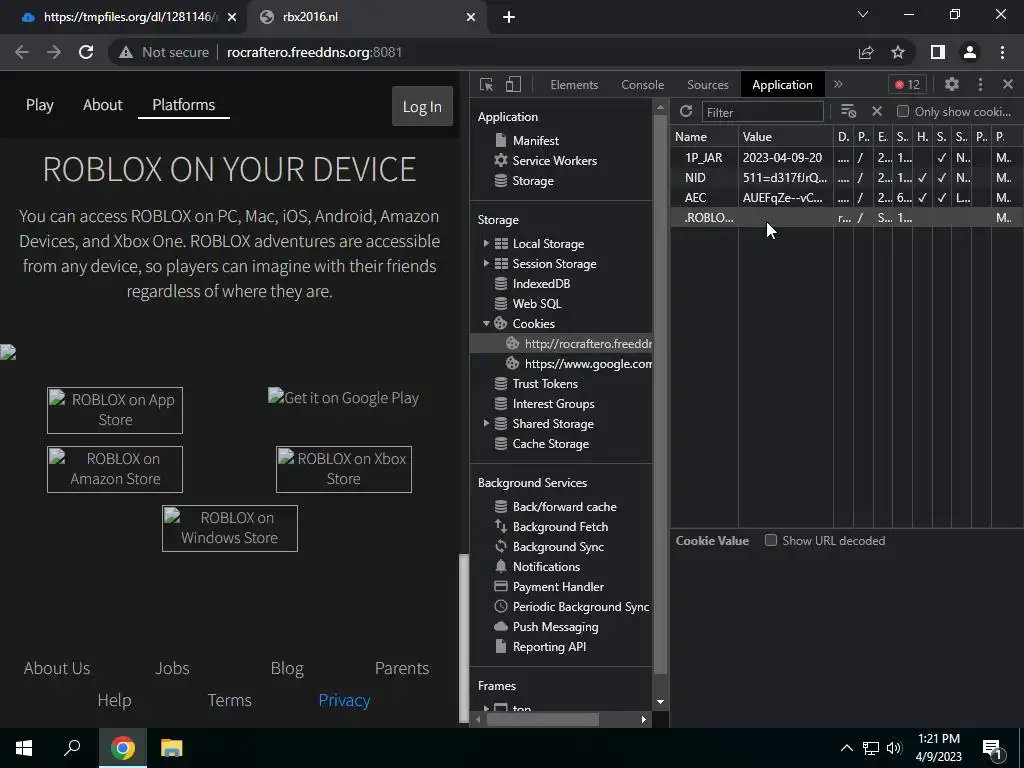Open Chrome three-dot main menu
1024x768 pixels.
point(1002,52)
